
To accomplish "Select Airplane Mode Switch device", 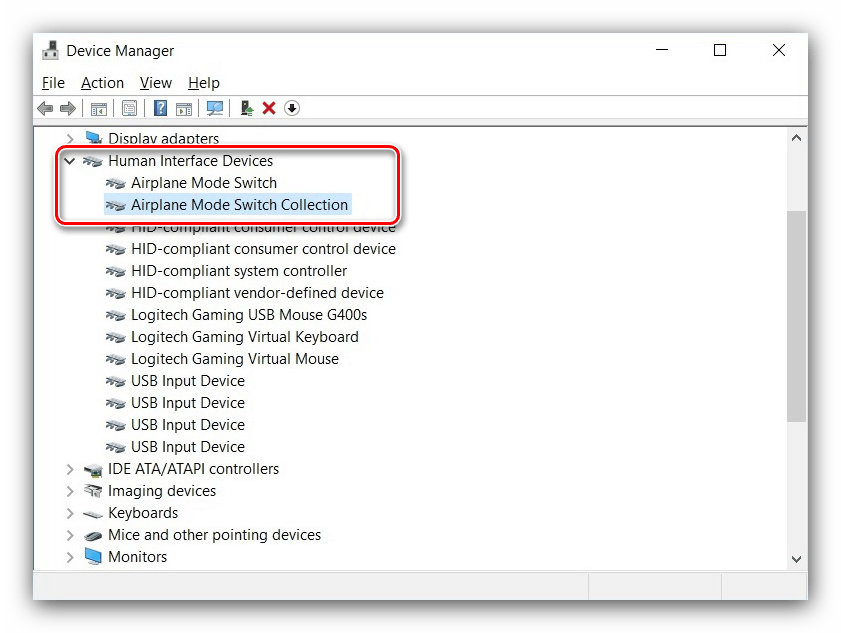I will point(204,183).
